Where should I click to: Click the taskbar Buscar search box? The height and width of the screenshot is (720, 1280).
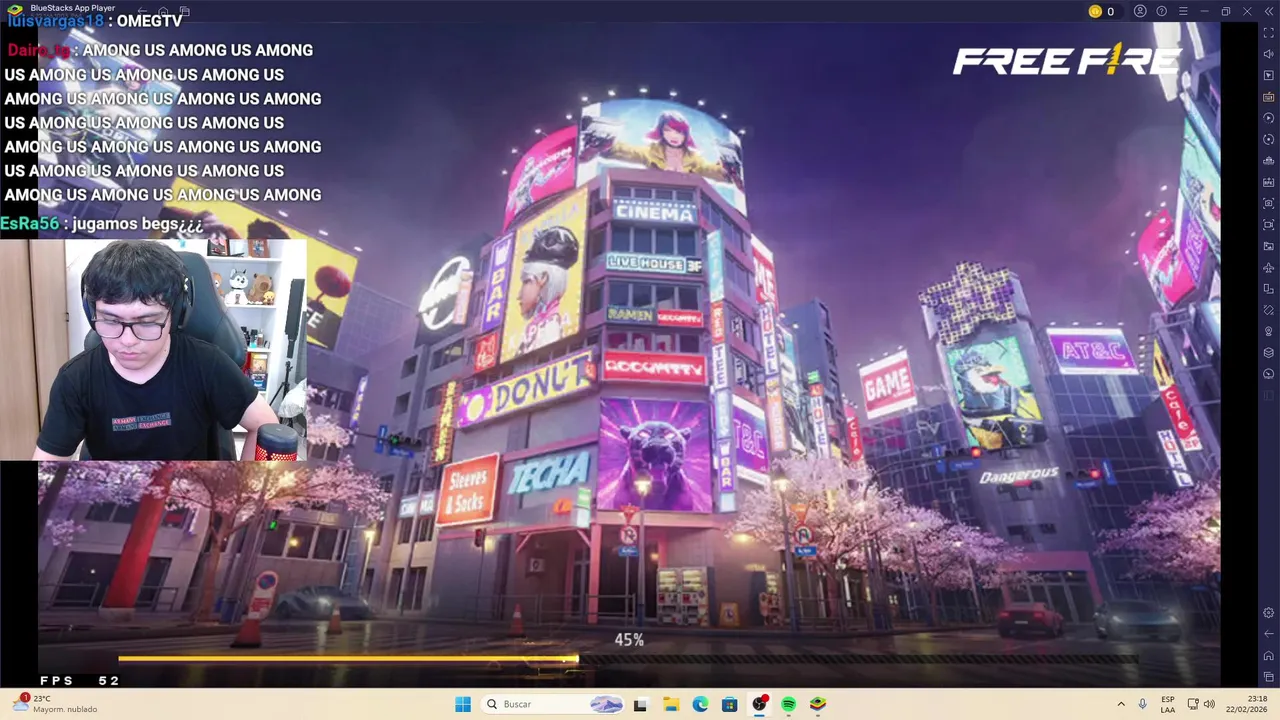[551, 704]
